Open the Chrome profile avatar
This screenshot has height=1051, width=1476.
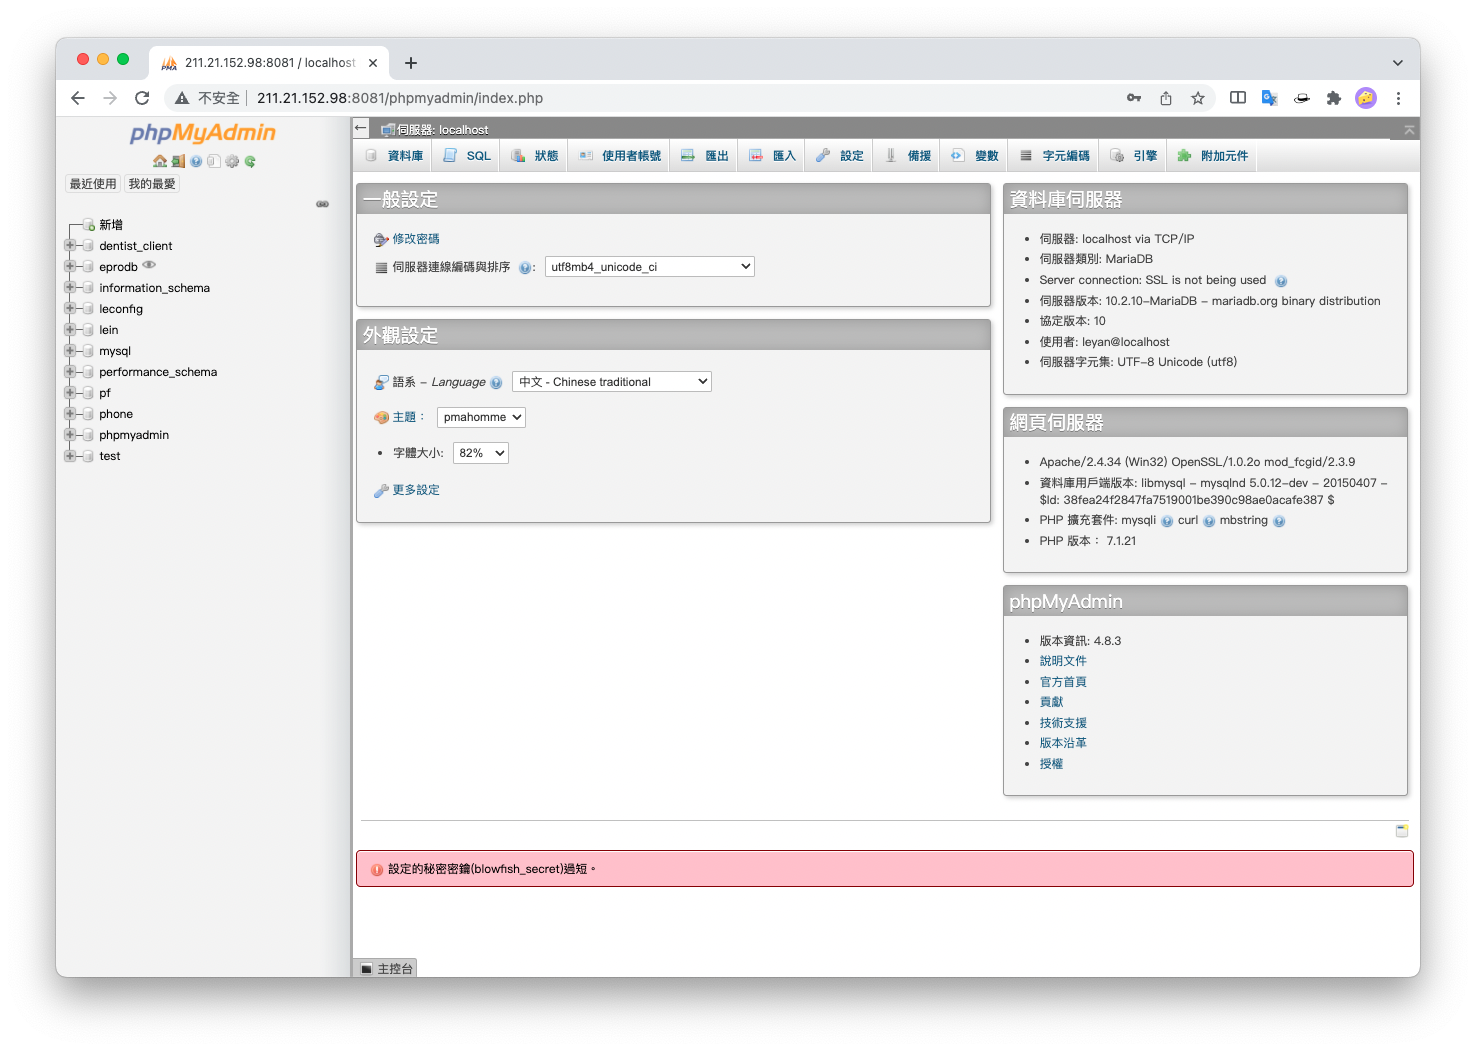point(1366,98)
